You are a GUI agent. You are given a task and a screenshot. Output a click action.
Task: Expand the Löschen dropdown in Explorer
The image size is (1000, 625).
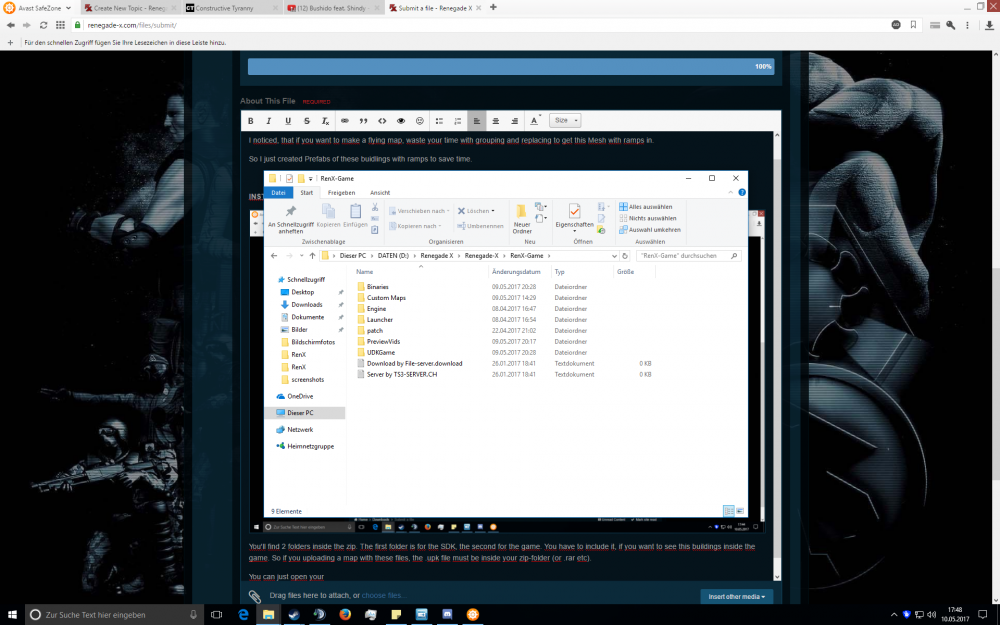(x=476, y=211)
